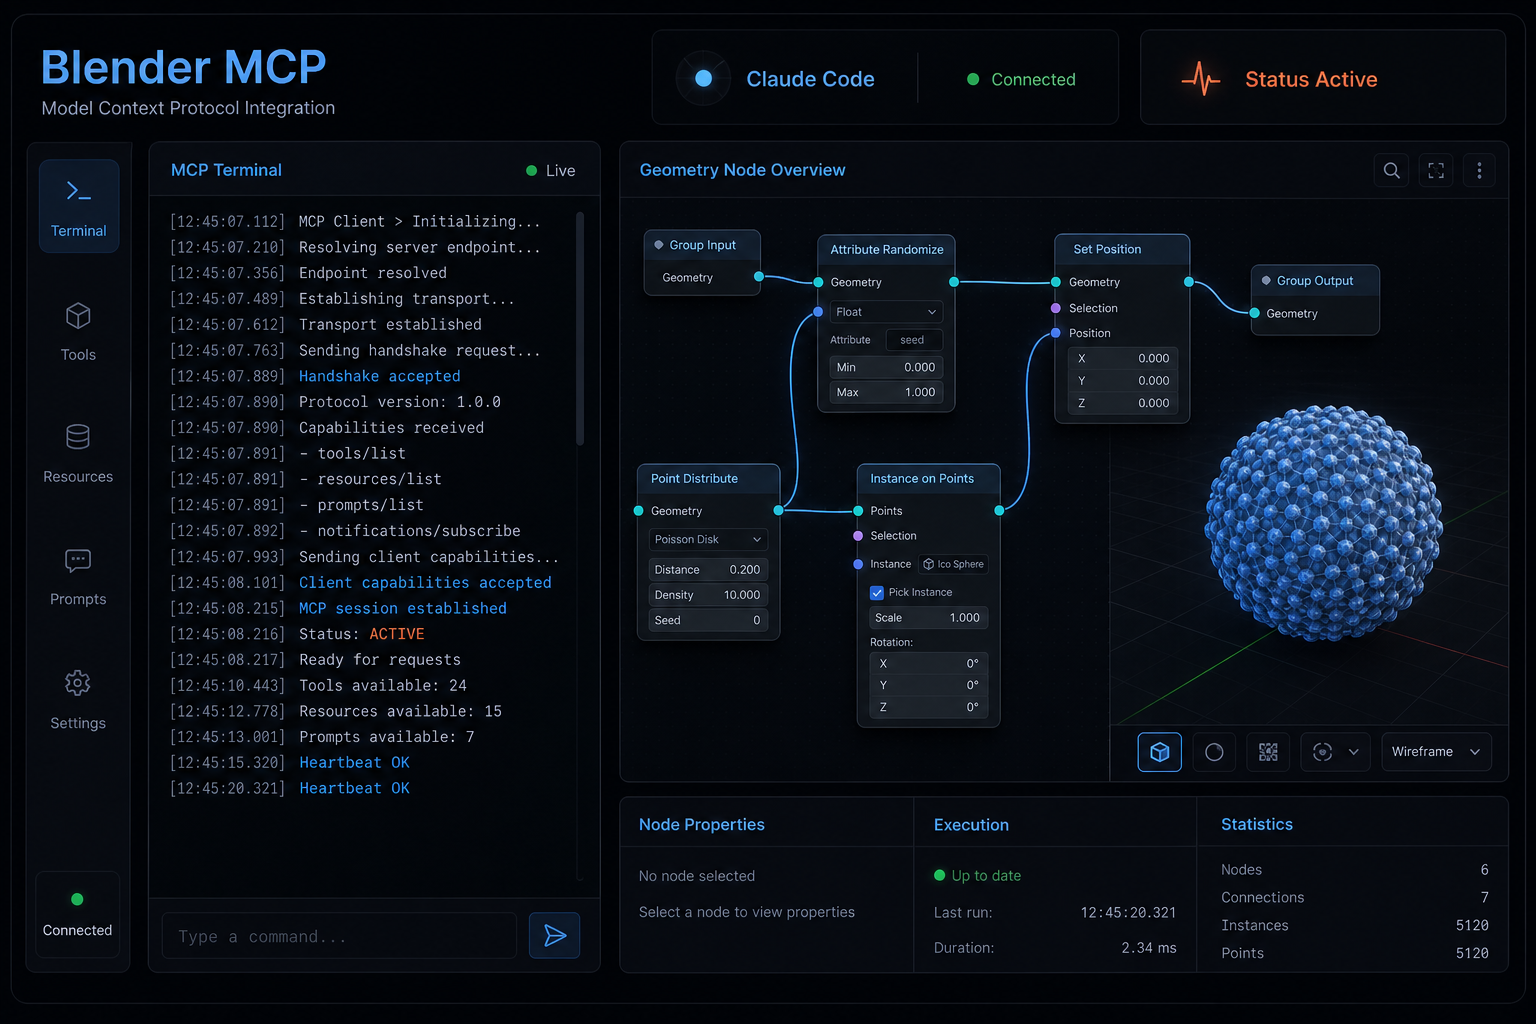Screen dimensions: 1536x1024
Task: Click the send command arrow button
Action: [x=554, y=935]
